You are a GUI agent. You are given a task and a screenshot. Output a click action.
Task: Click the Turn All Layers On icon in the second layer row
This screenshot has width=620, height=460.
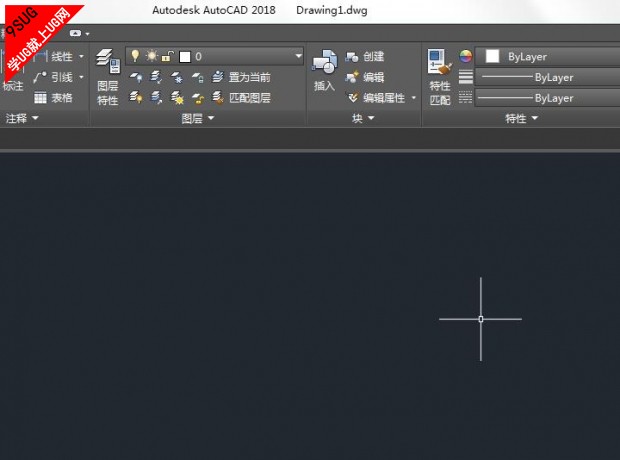coord(136,97)
